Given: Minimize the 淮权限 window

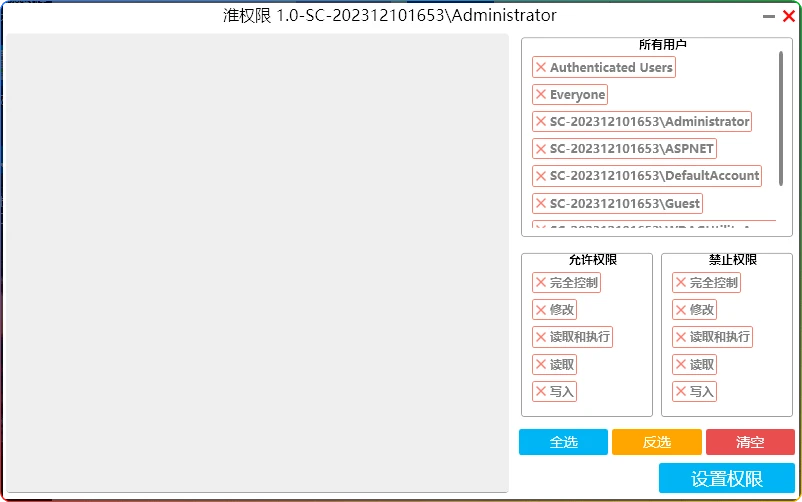Looking at the screenshot, I should point(769,16).
